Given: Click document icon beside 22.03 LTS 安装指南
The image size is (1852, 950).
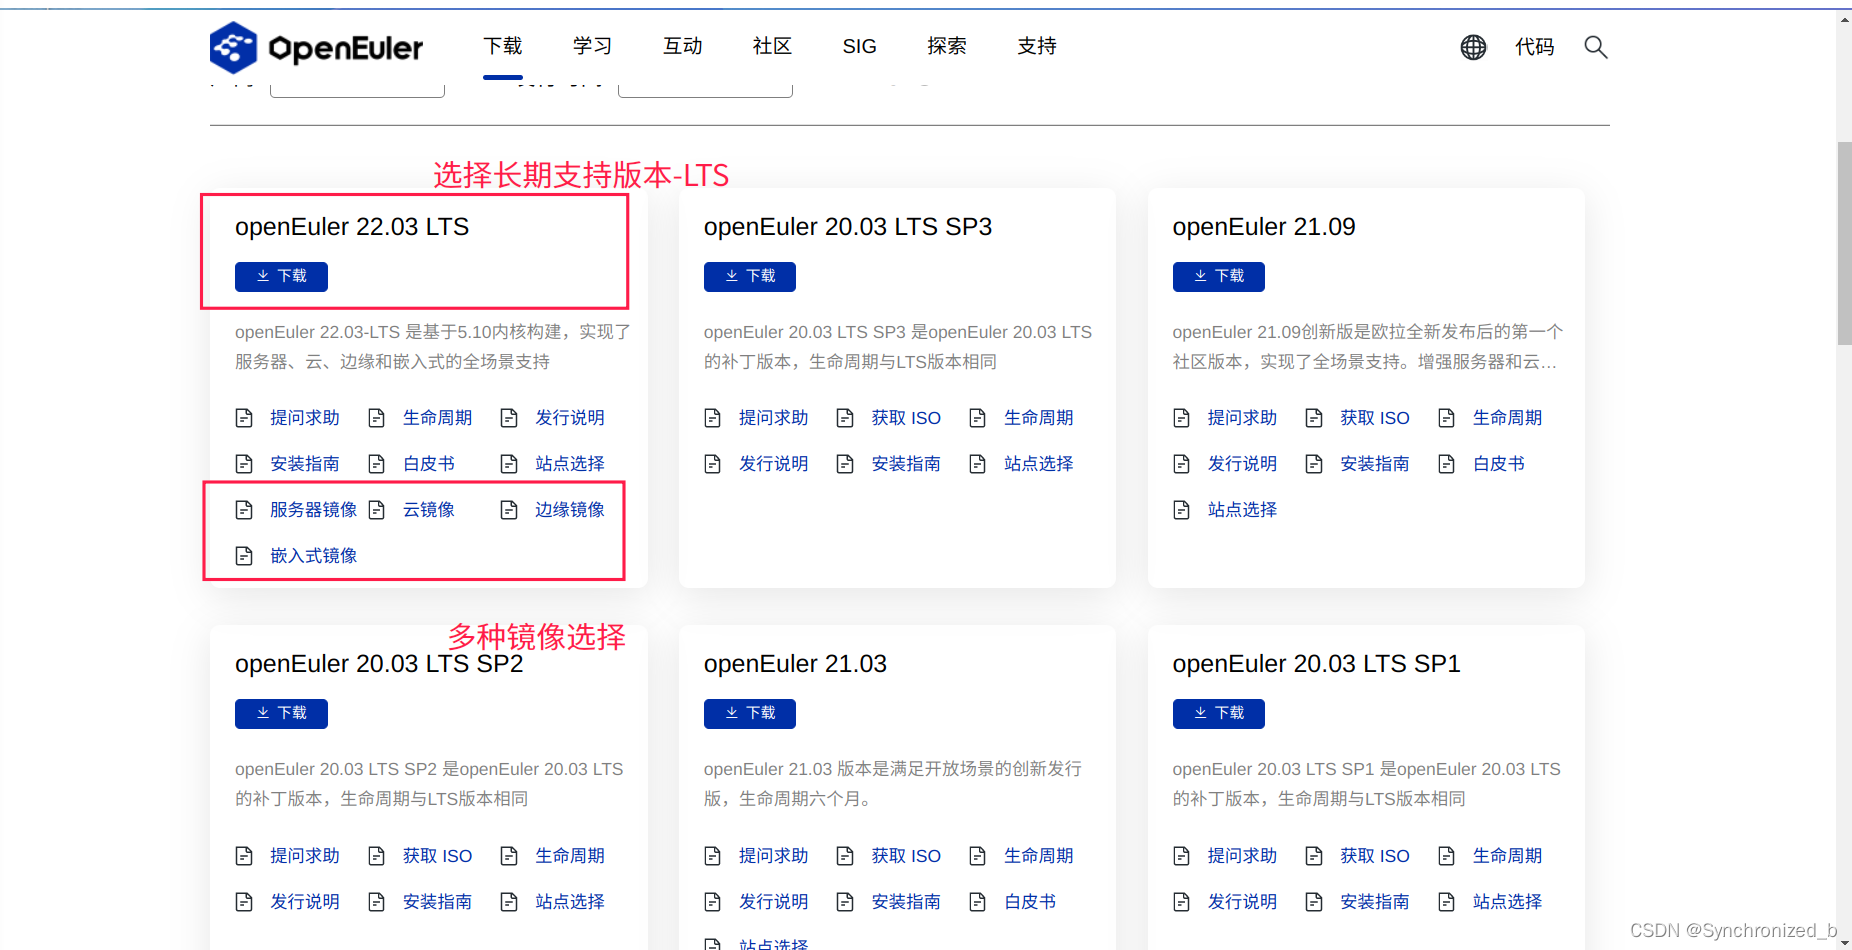Looking at the screenshot, I should tap(244, 464).
